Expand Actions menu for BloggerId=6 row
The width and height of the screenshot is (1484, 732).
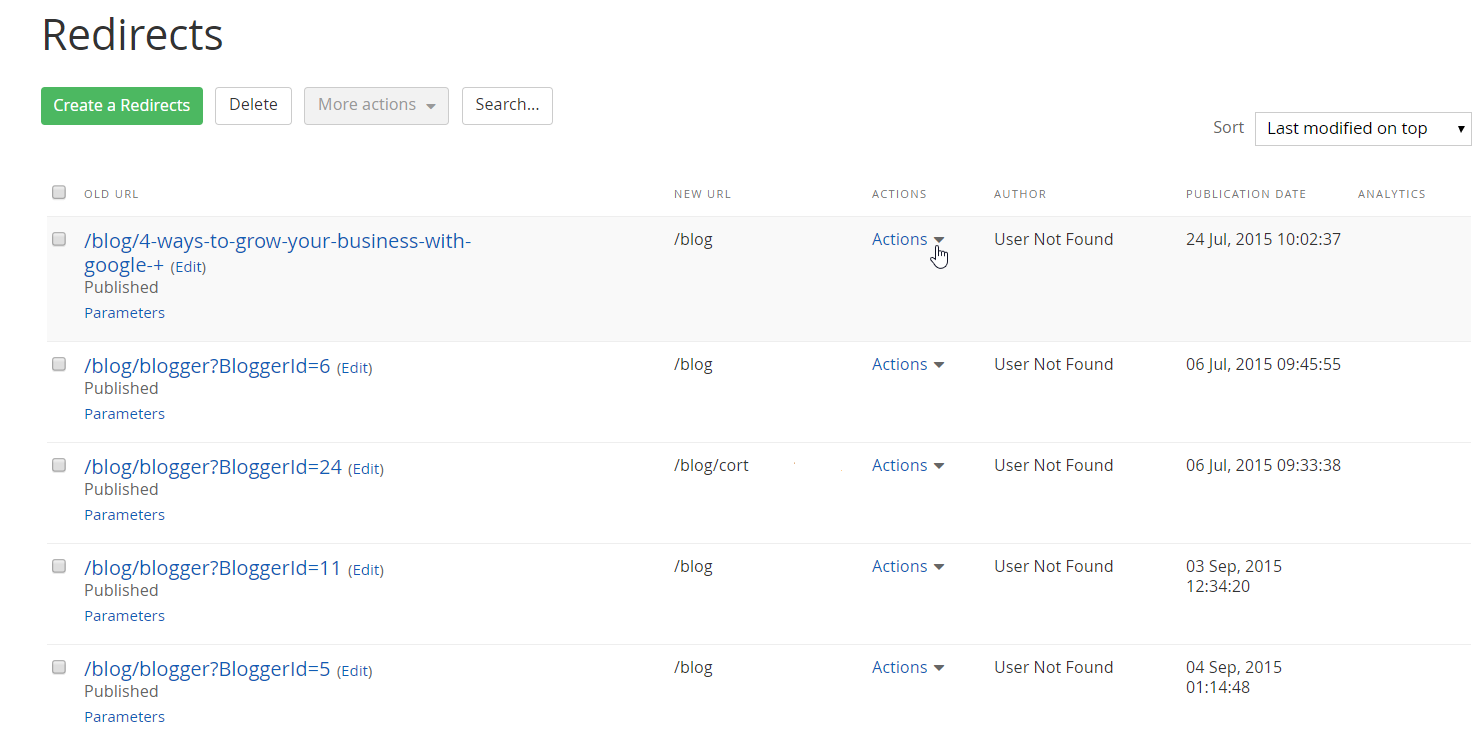(908, 364)
